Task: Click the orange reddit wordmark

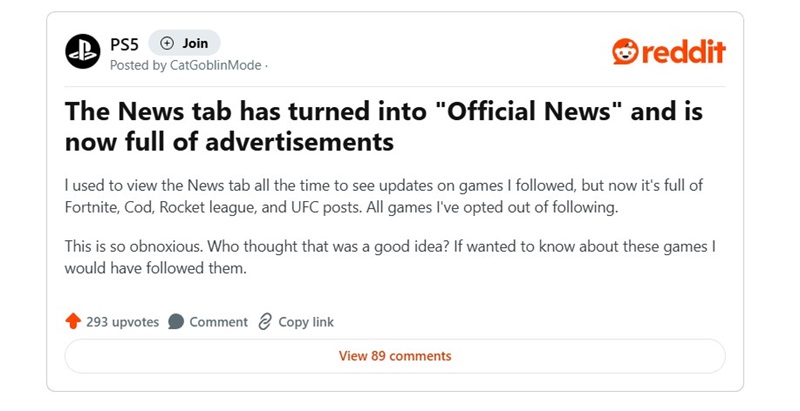Action: 684,52
